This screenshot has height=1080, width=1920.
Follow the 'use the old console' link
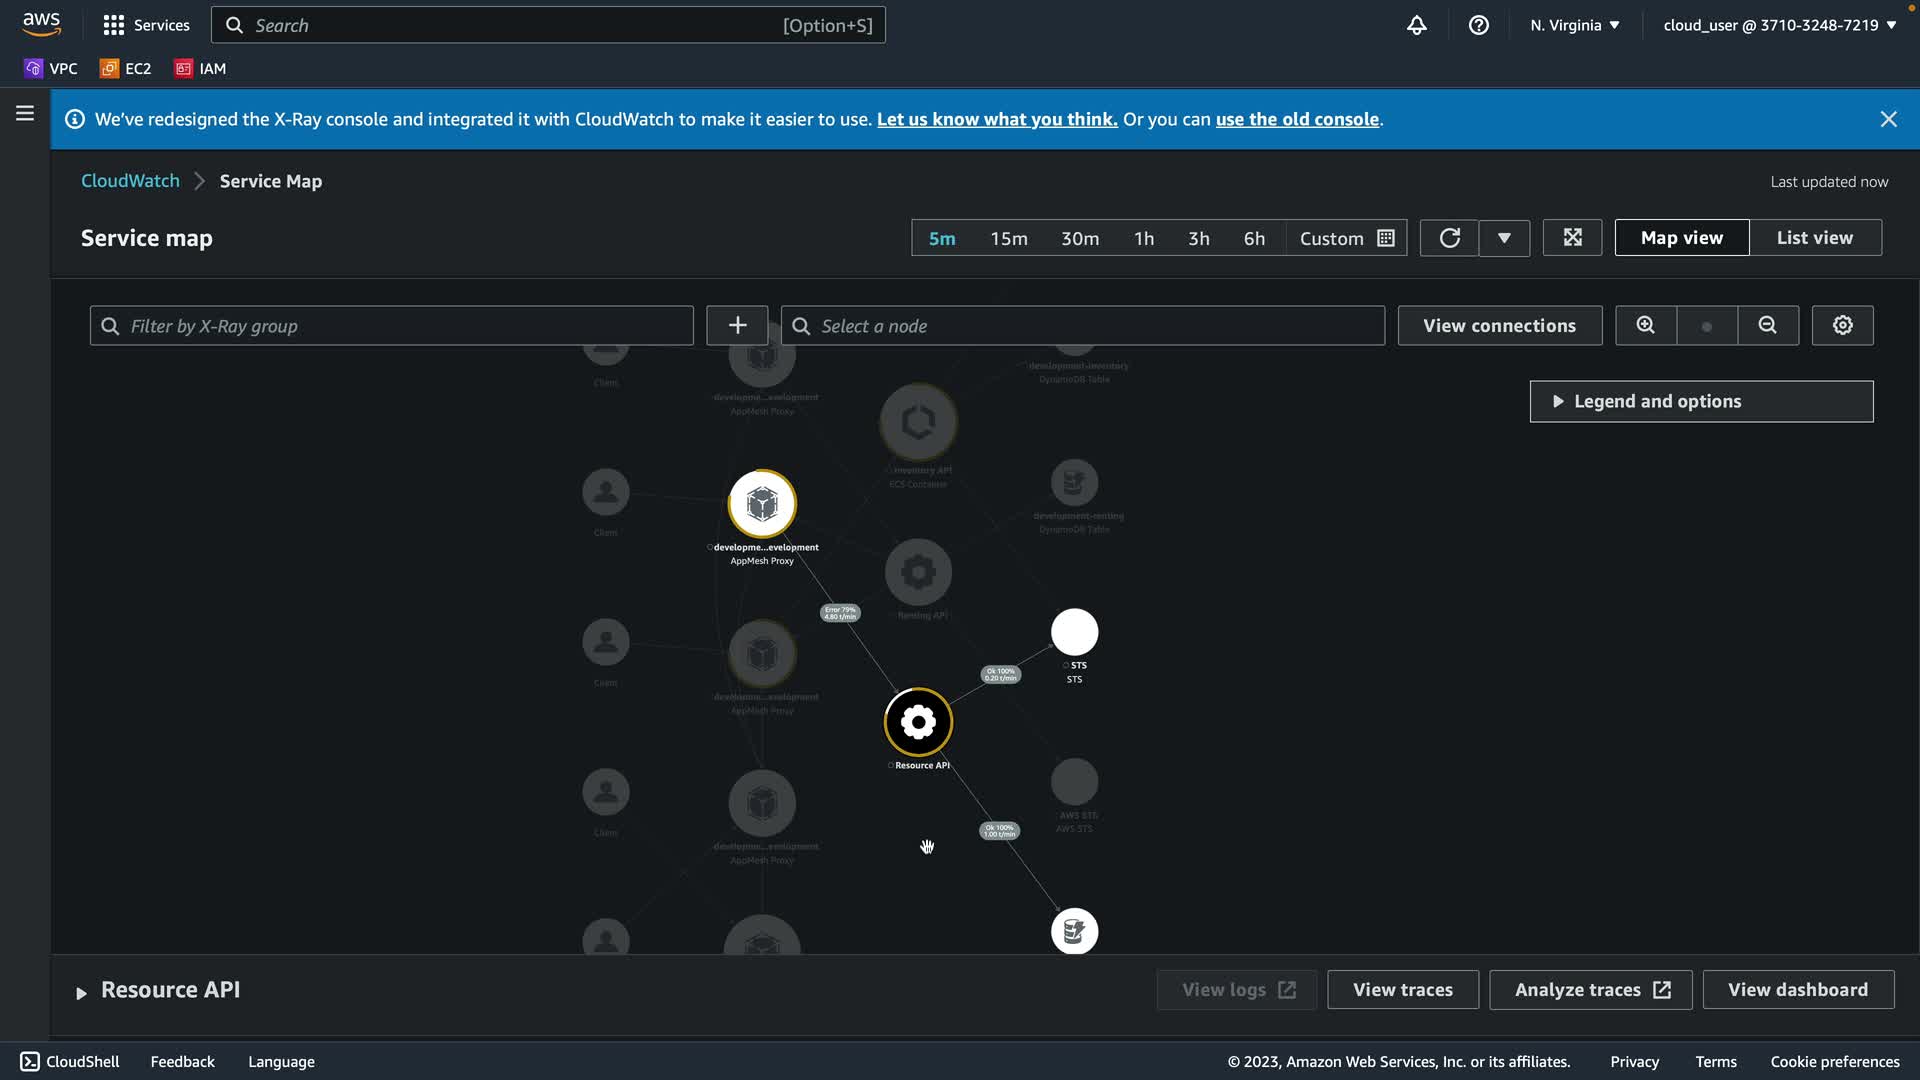coord(1296,119)
